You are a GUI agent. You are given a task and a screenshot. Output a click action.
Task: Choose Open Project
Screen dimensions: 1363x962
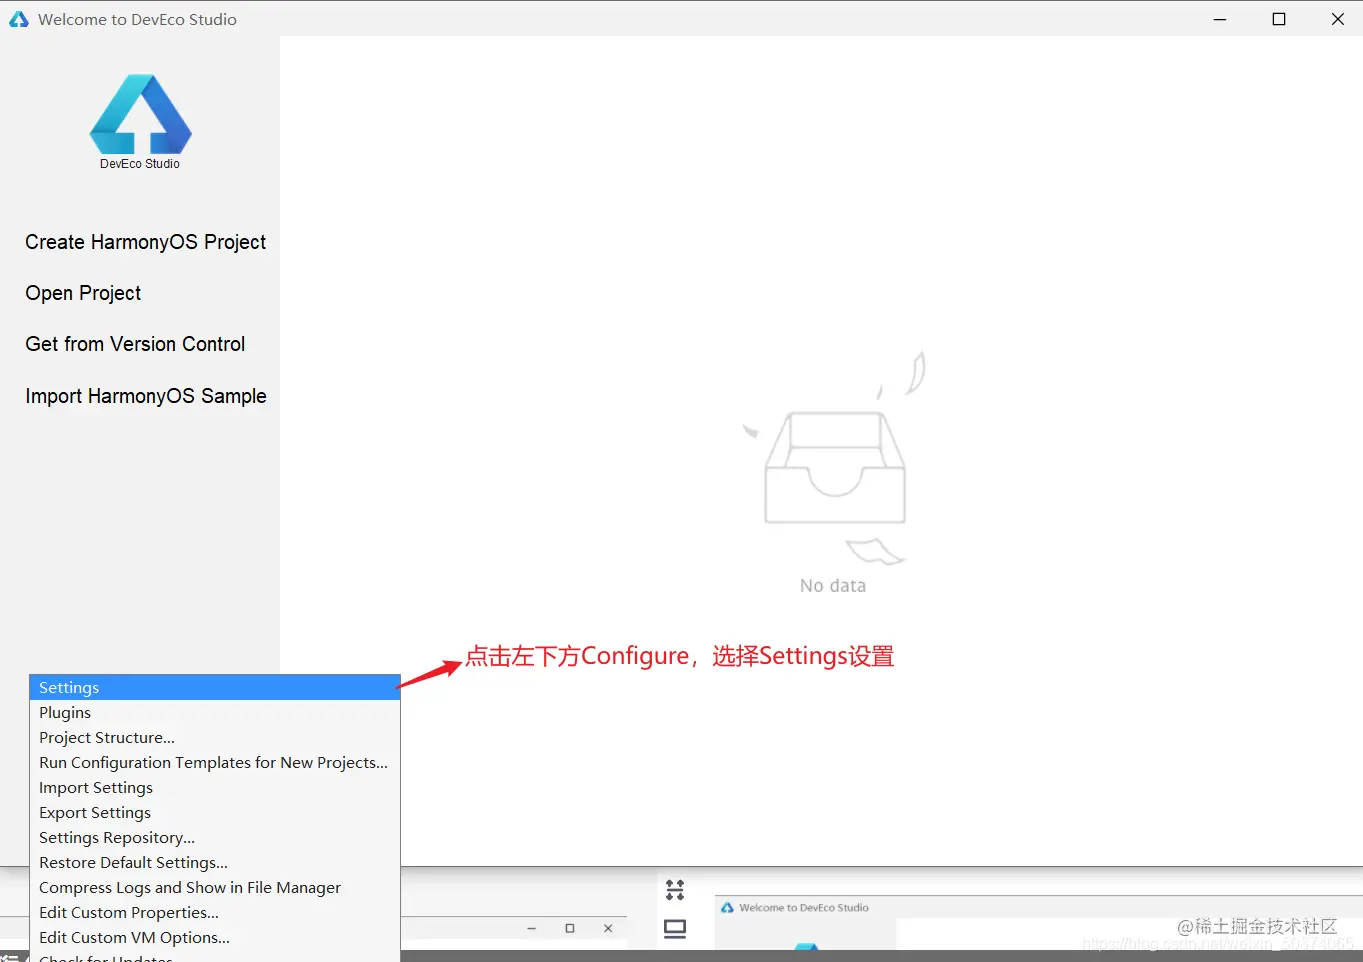[x=83, y=293]
